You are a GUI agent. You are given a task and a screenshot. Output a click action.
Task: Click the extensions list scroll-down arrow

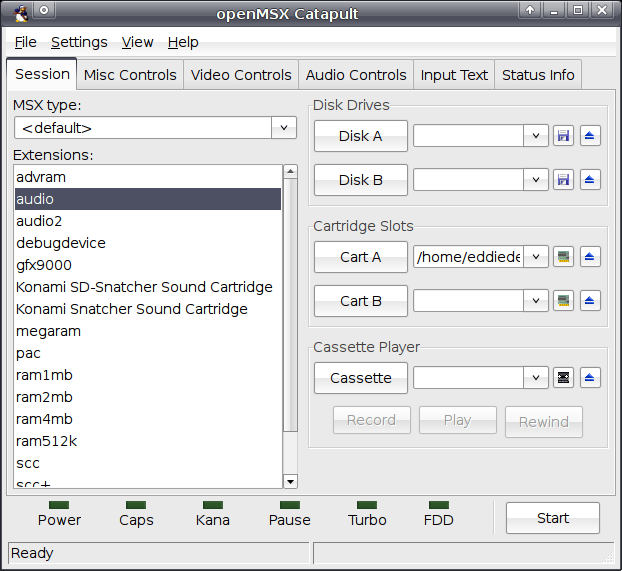tap(290, 482)
